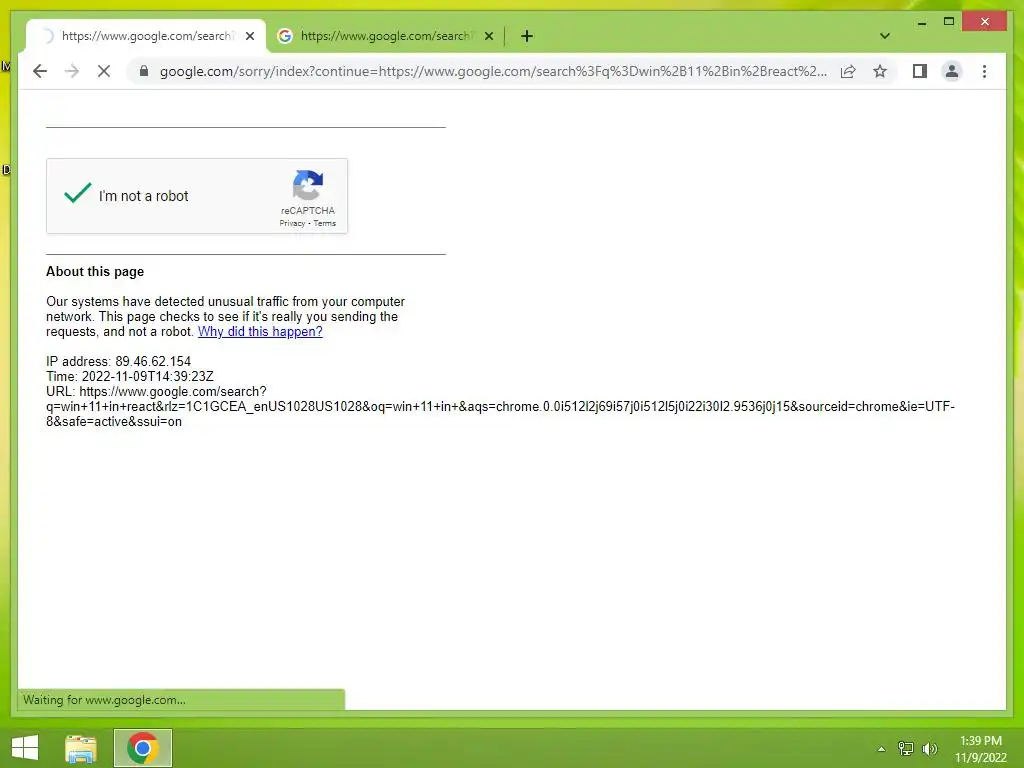Go forward with the forward arrow

72,71
